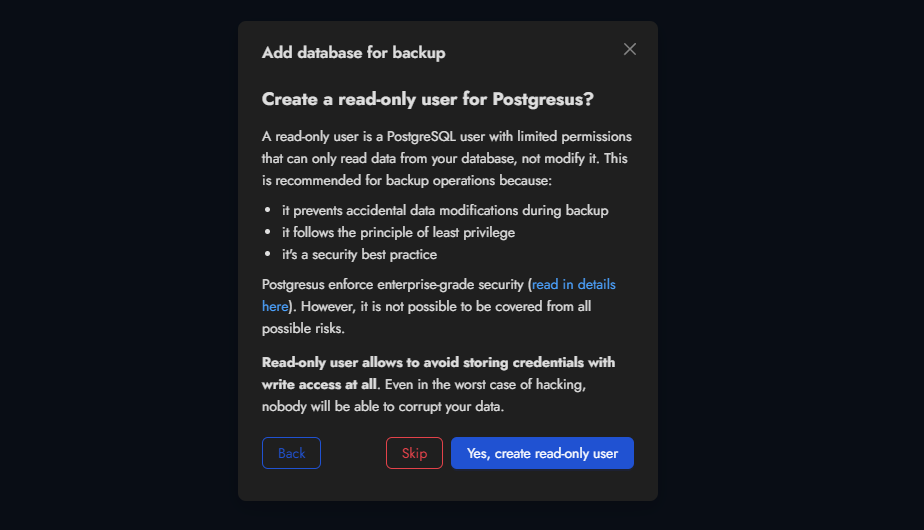
Task: Click the "Add database for backup" title
Action: click(x=353, y=52)
